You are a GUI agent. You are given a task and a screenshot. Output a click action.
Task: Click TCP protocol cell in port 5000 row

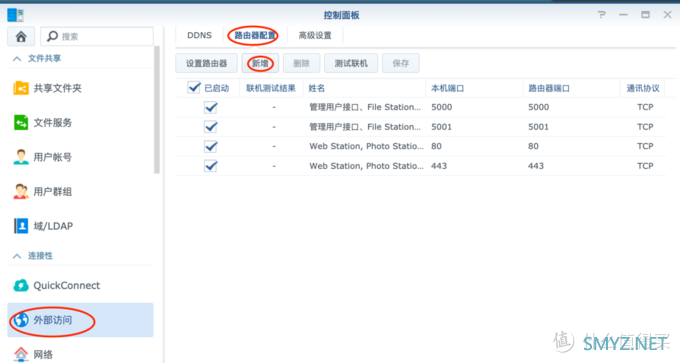point(645,107)
